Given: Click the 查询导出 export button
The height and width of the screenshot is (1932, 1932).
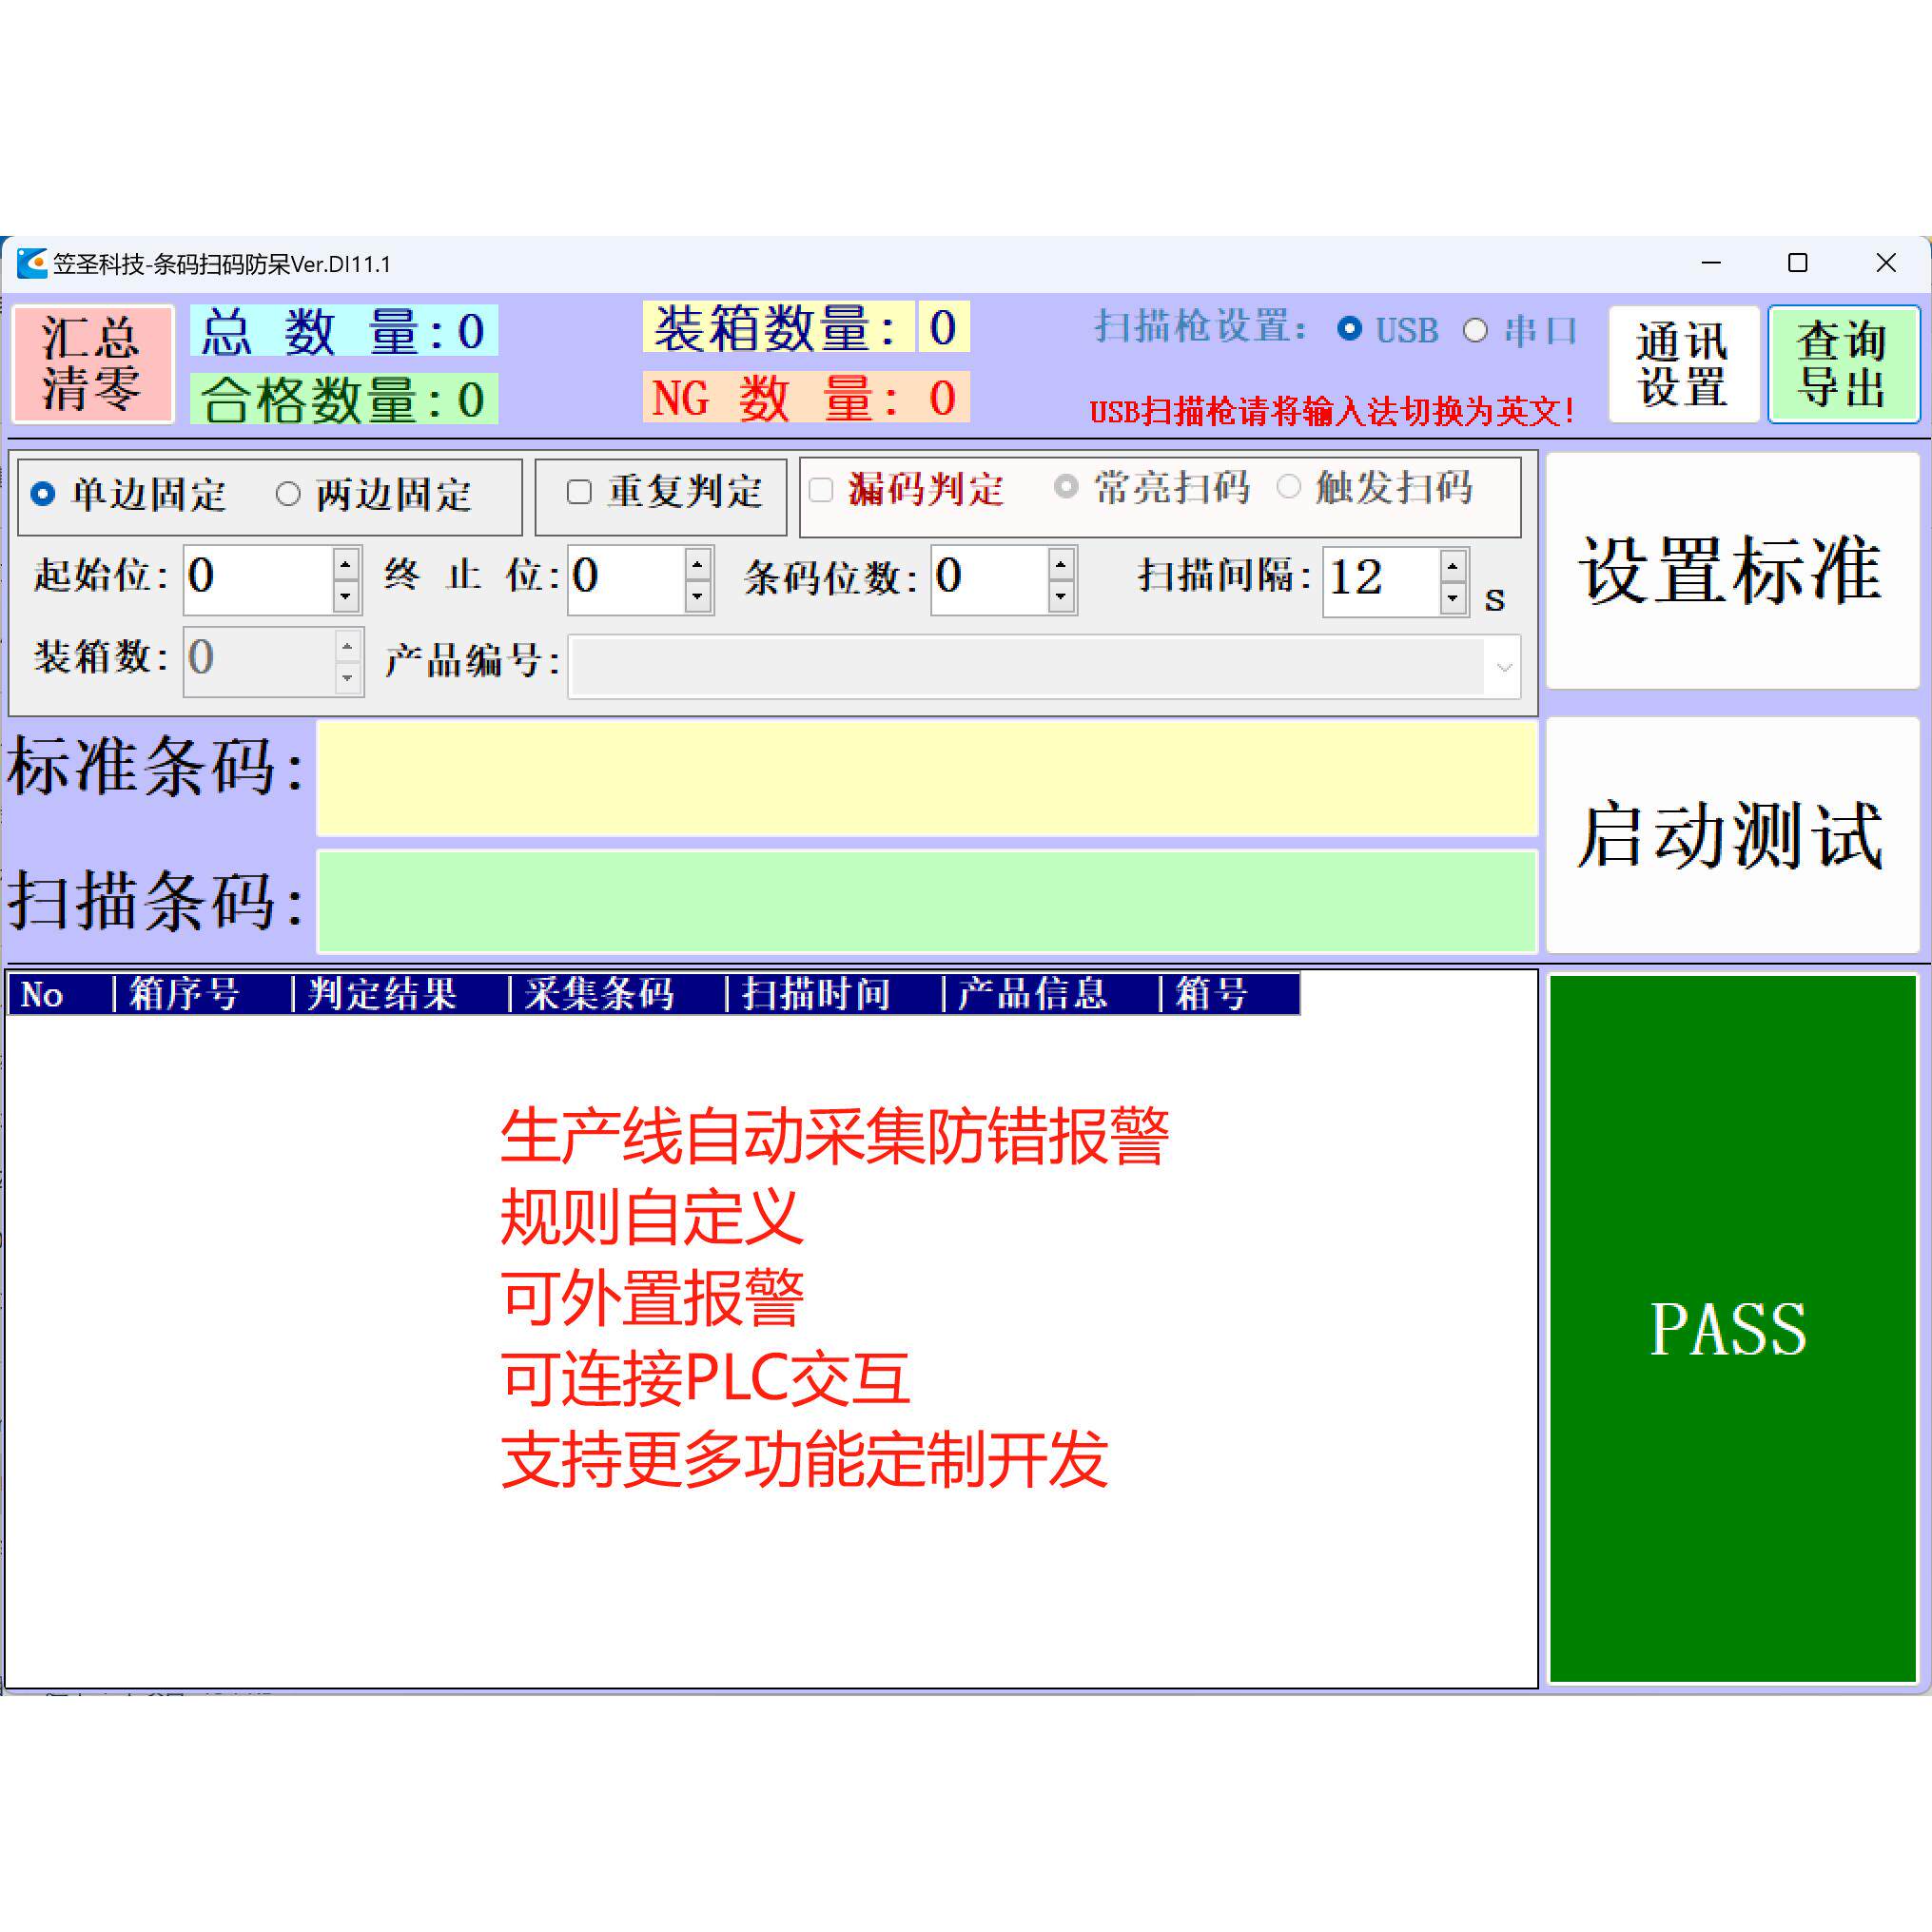Looking at the screenshot, I should (1842, 364).
